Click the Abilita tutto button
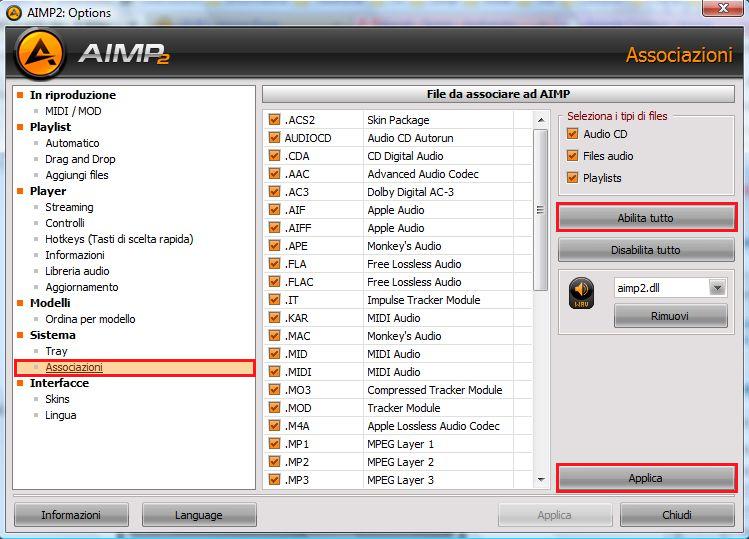 646,218
